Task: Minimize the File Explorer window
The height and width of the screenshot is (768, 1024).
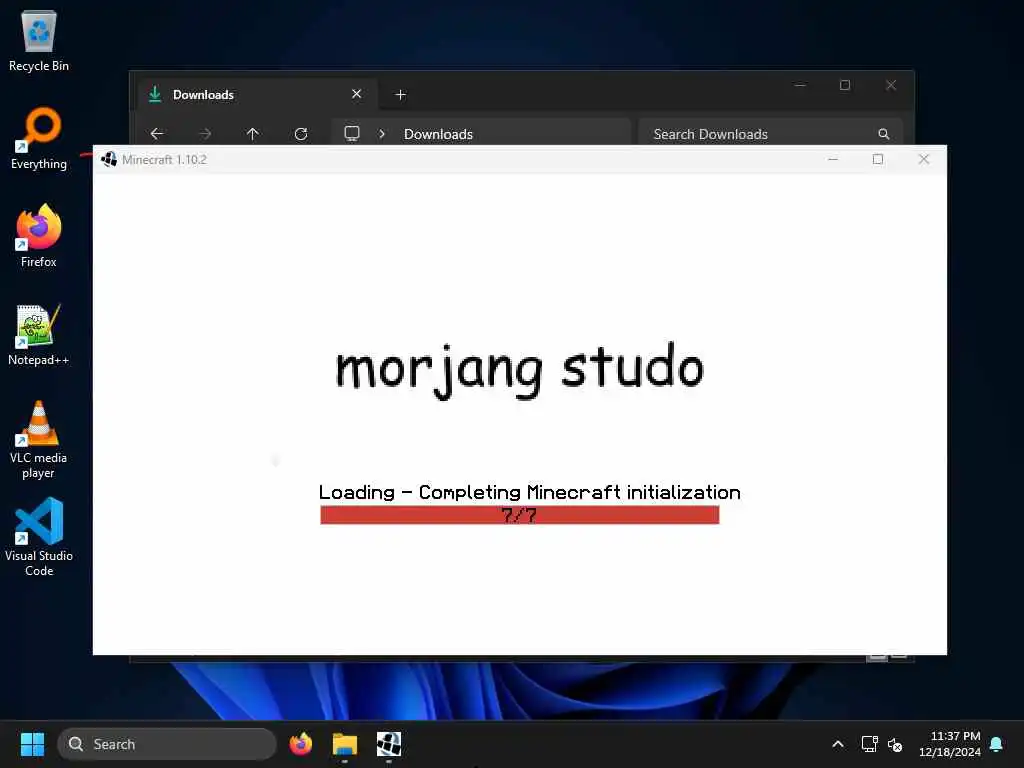Action: coord(800,85)
